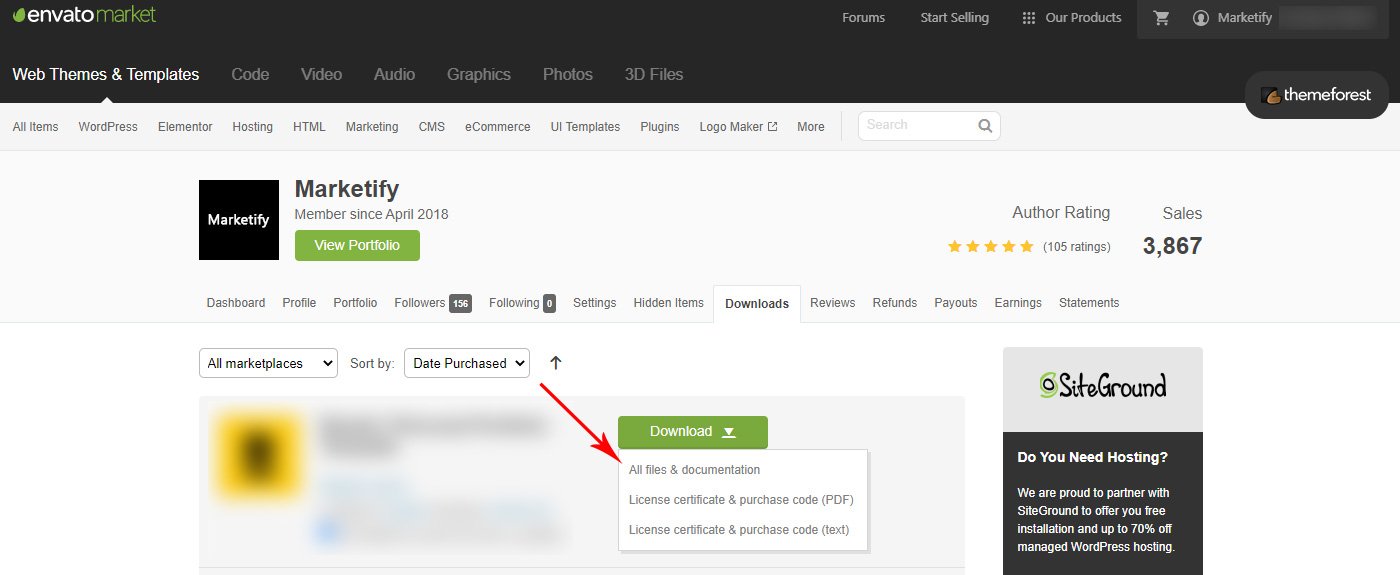Open the shopping cart icon
The width and height of the screenshot is (1400, 575).
[1161, 18]
